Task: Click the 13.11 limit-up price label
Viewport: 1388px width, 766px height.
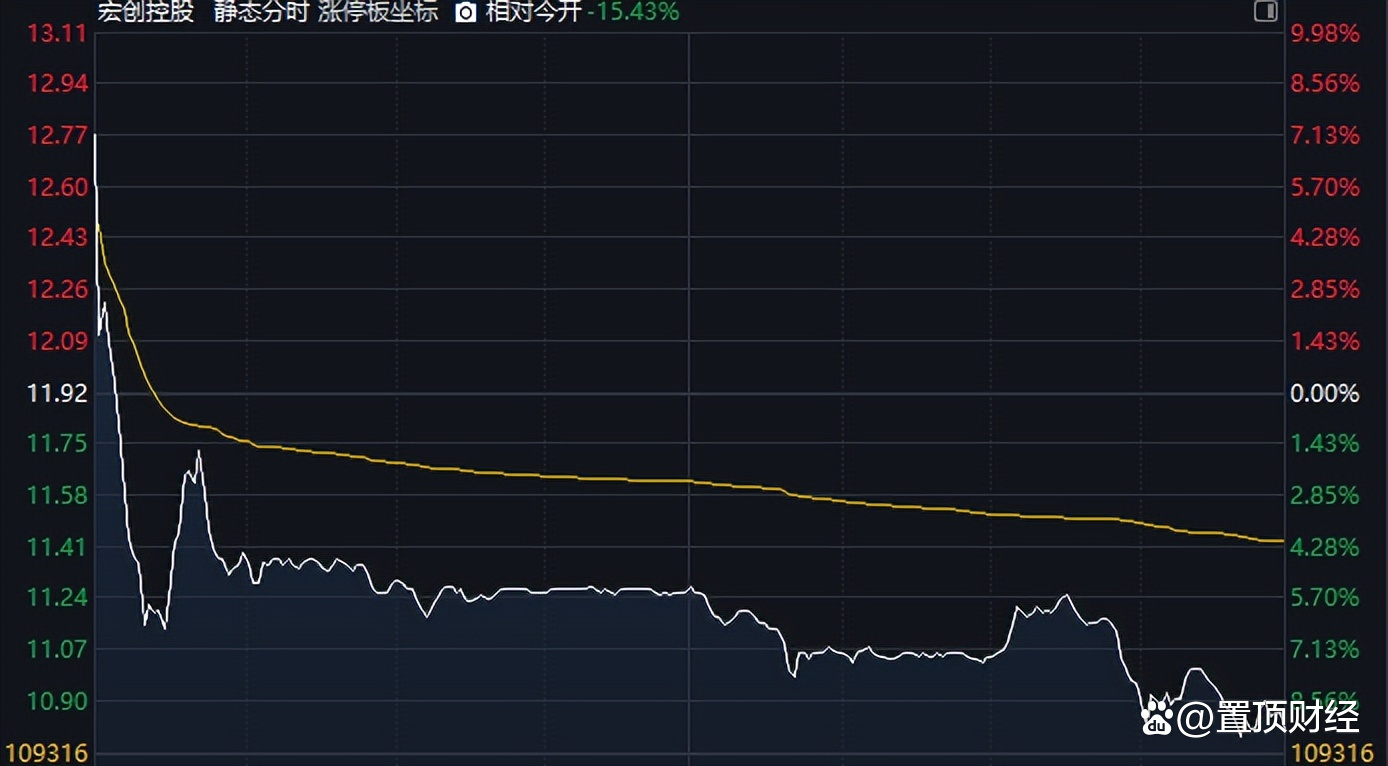Action: (57, 34)
